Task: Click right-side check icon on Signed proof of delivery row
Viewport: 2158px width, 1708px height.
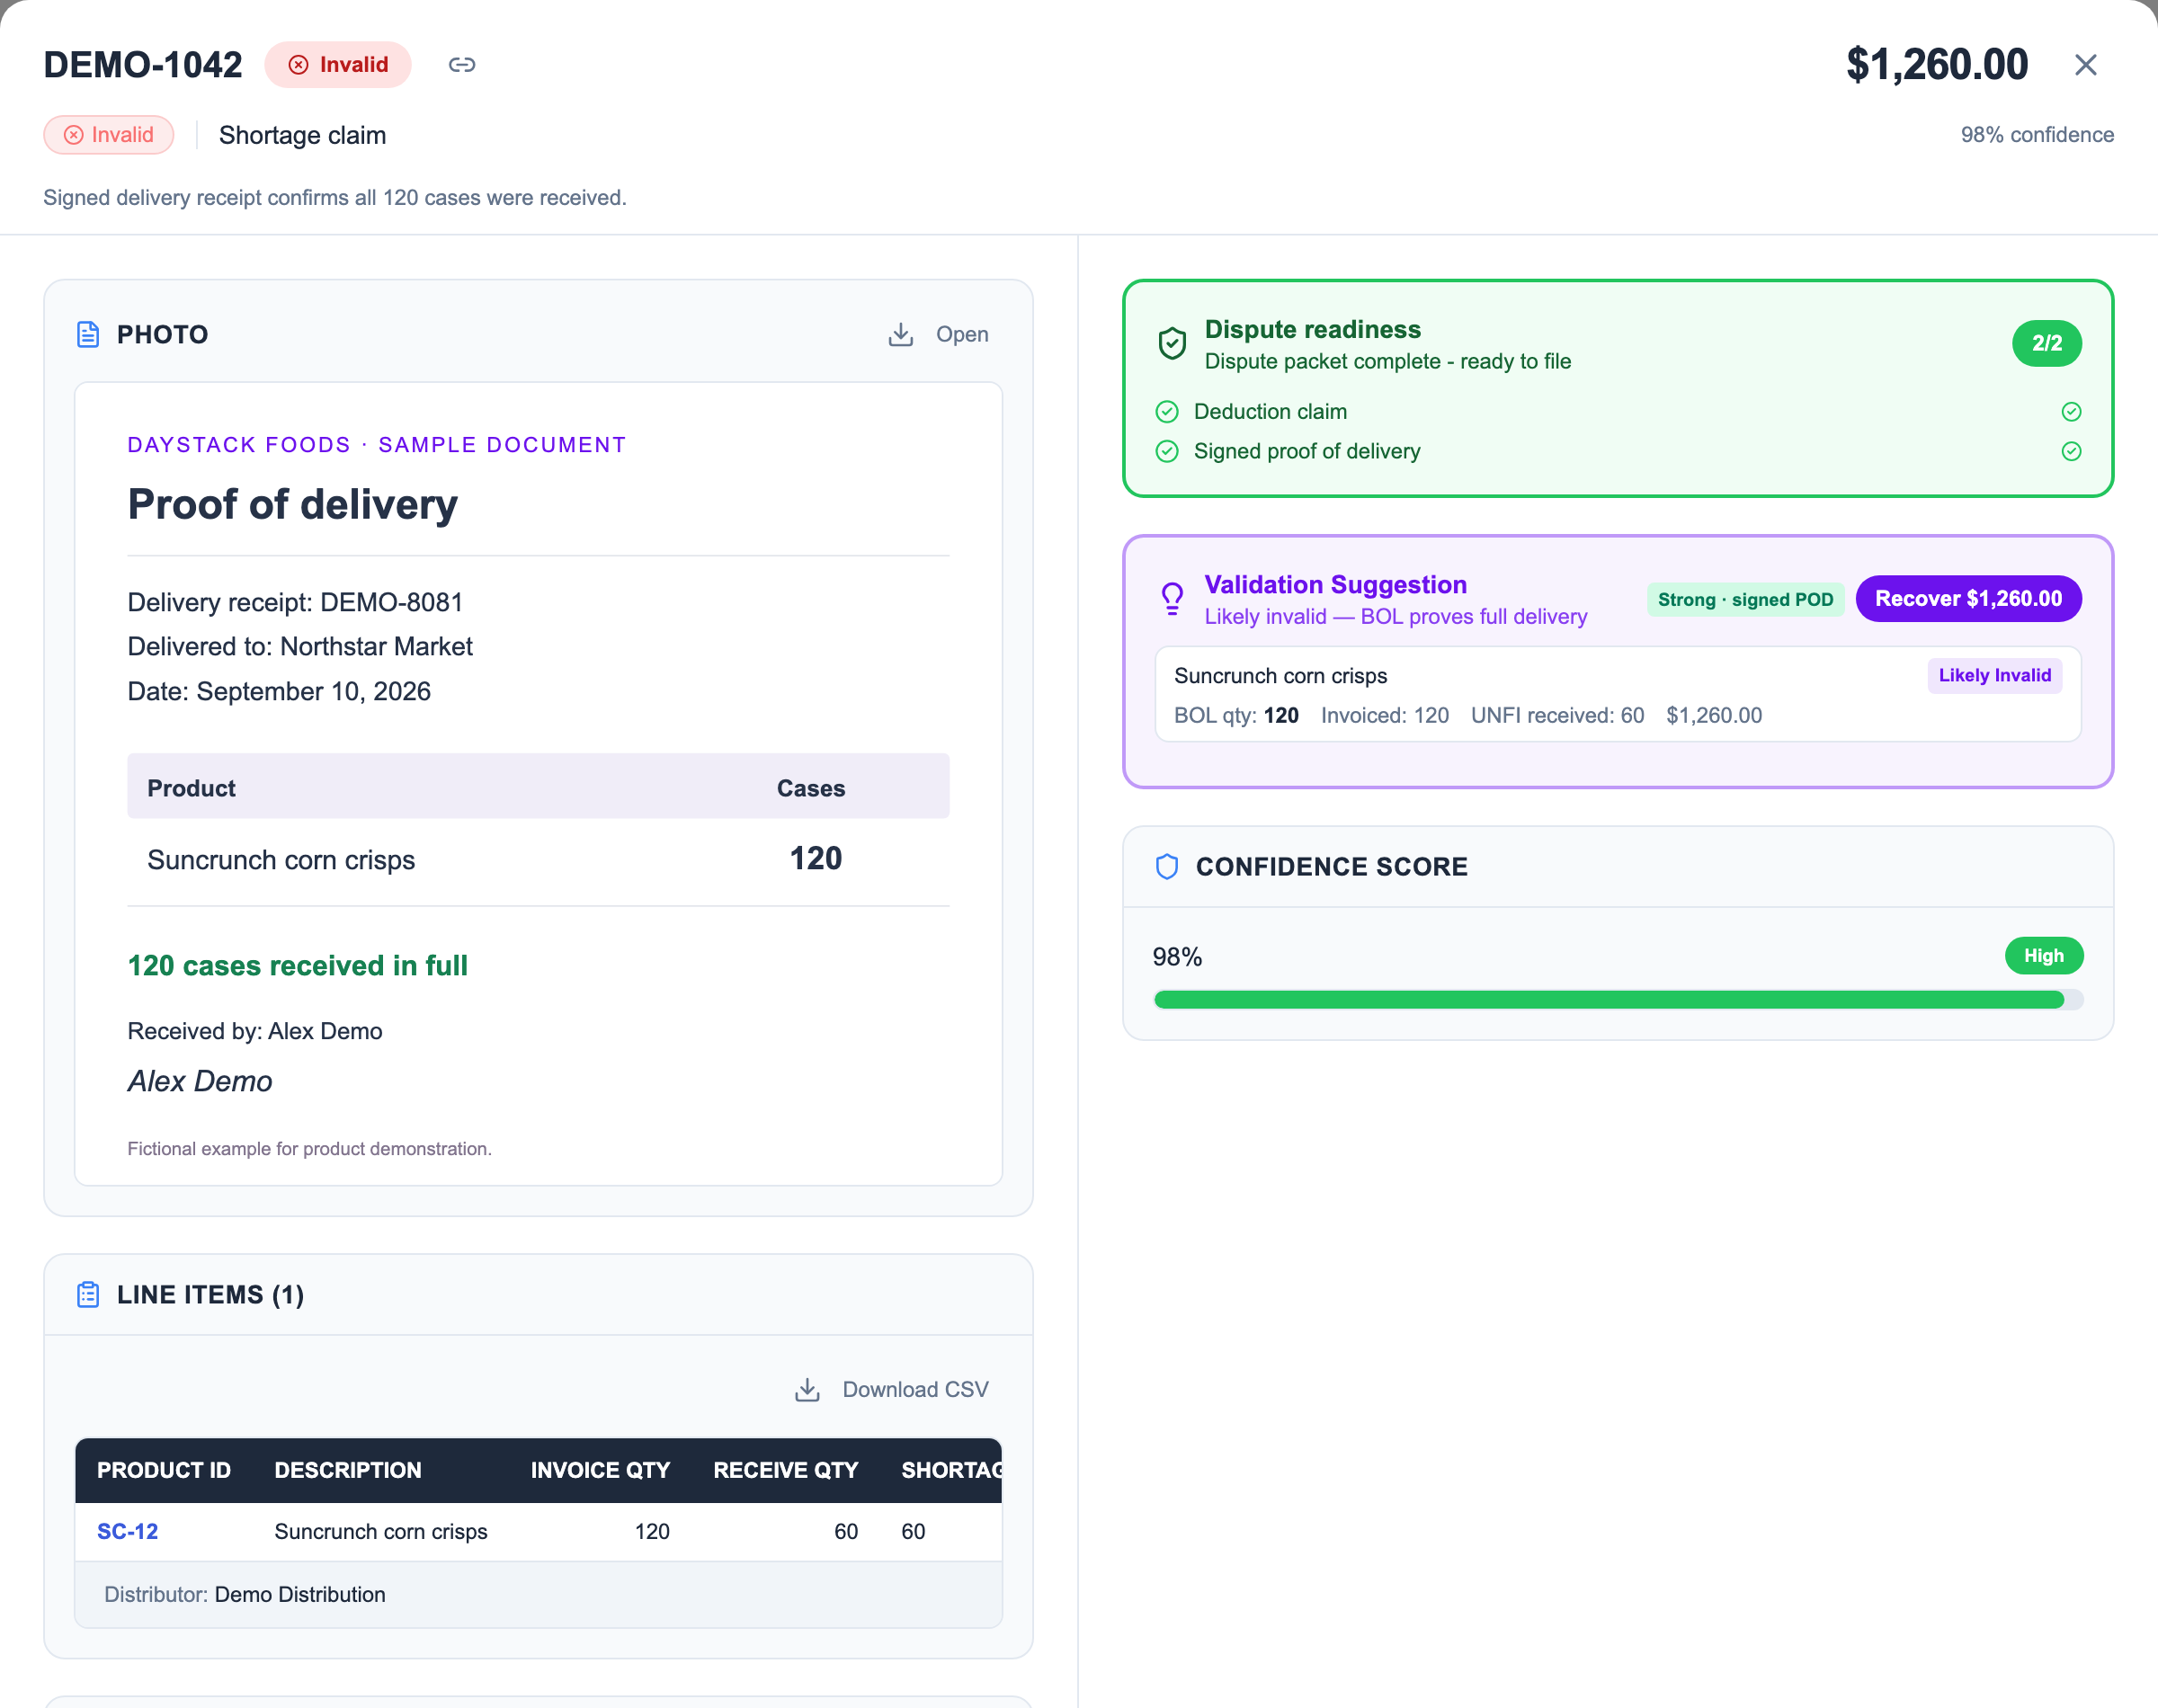Action: [2071, 452]
